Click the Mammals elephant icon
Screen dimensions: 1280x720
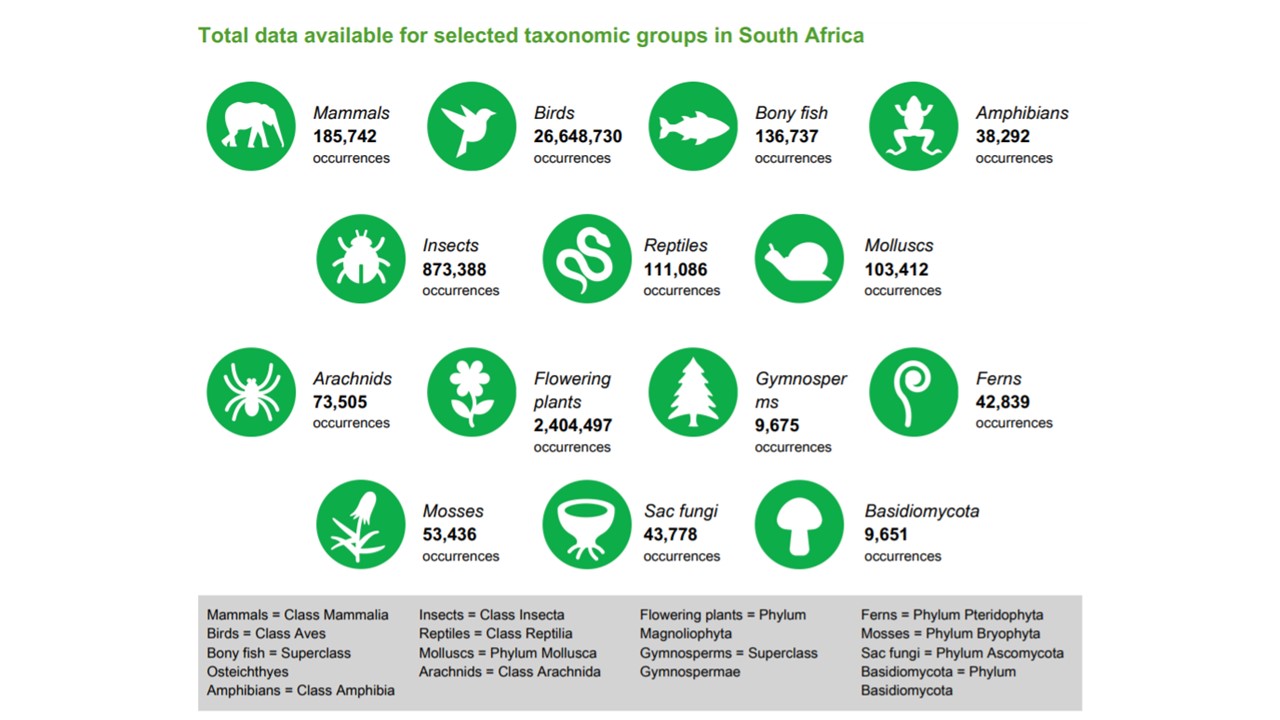(x=251, y=127)
